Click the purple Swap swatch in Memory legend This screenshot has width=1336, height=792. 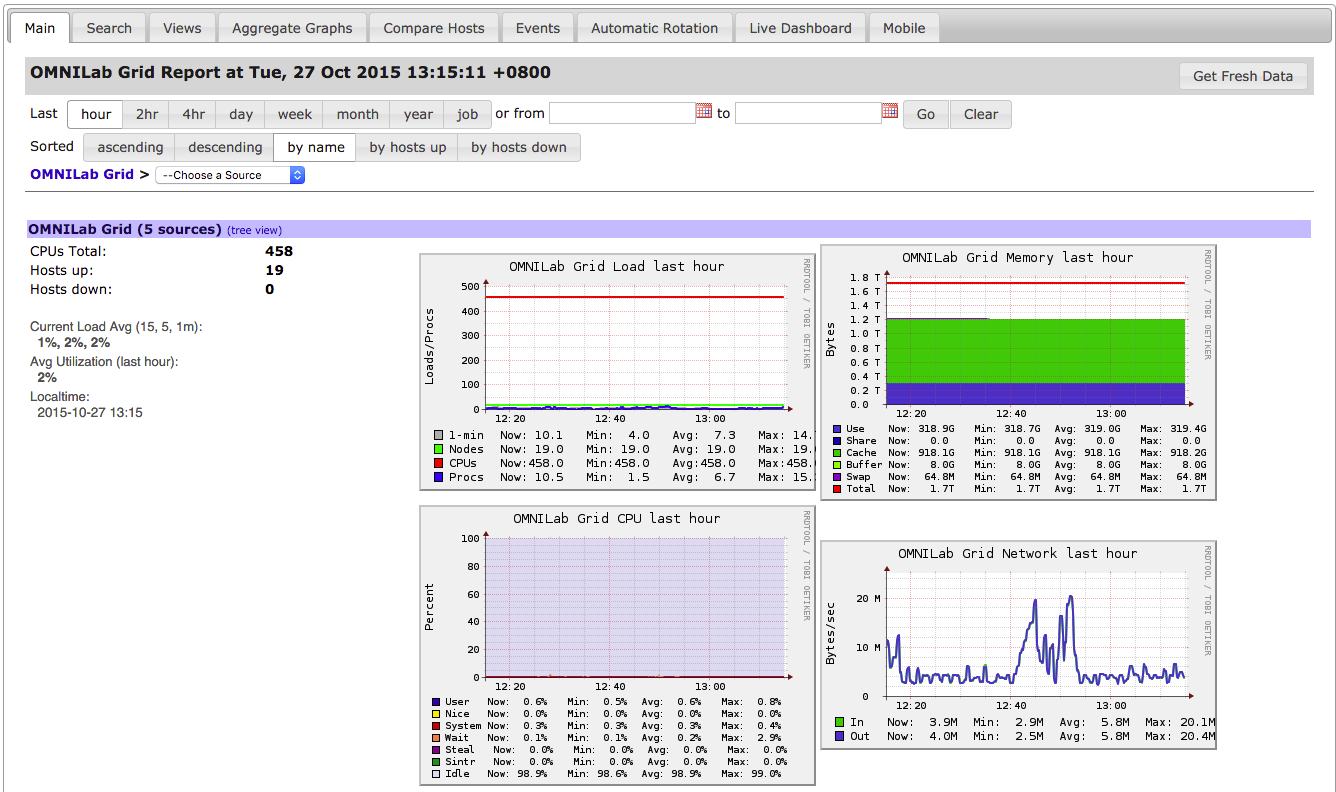837,477
